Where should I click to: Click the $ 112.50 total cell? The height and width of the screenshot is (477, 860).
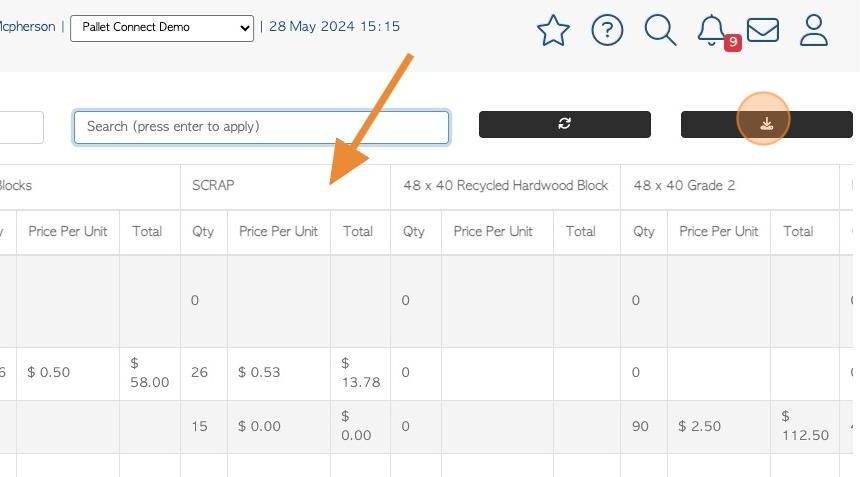[x=805, y=426]
